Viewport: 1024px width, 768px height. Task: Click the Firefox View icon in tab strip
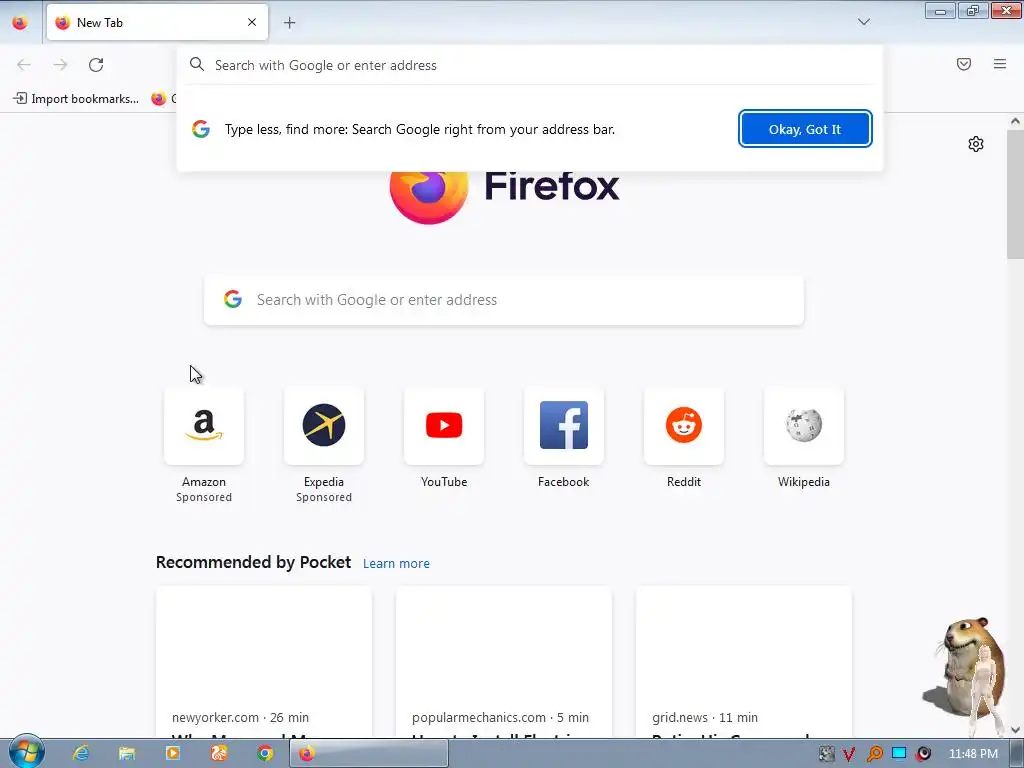(20, 23)
